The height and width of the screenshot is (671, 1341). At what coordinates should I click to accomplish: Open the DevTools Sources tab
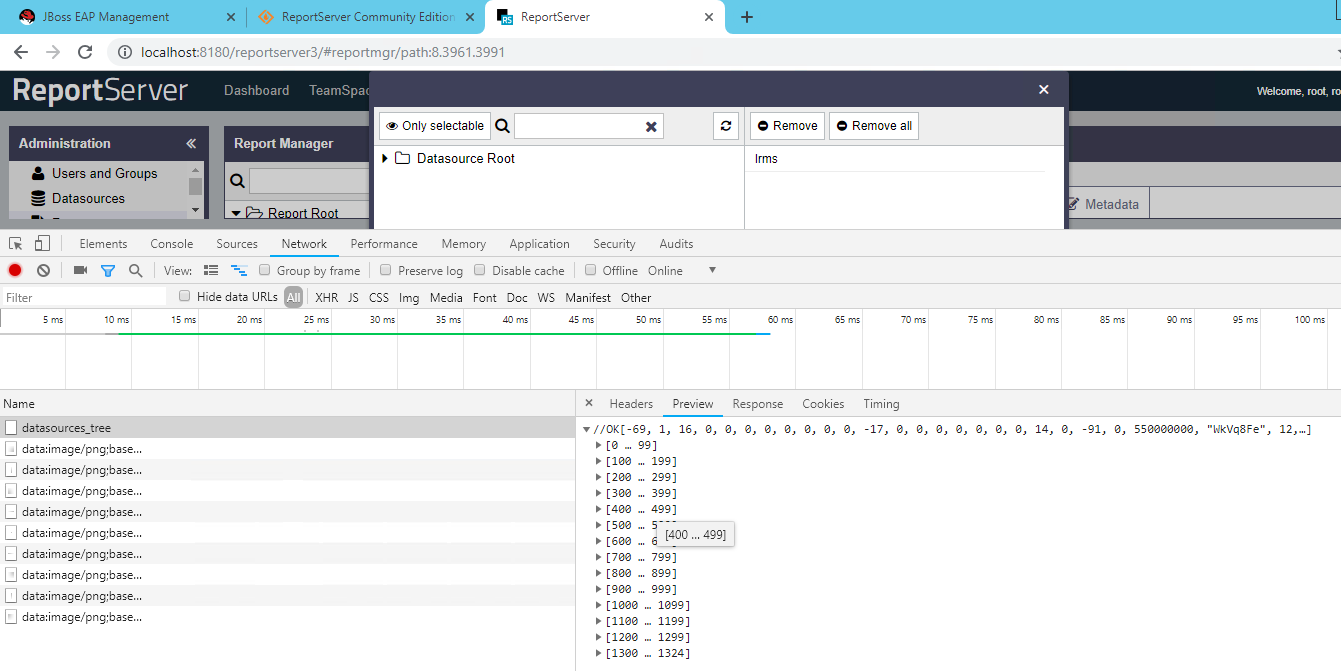[x=237, y=244]
